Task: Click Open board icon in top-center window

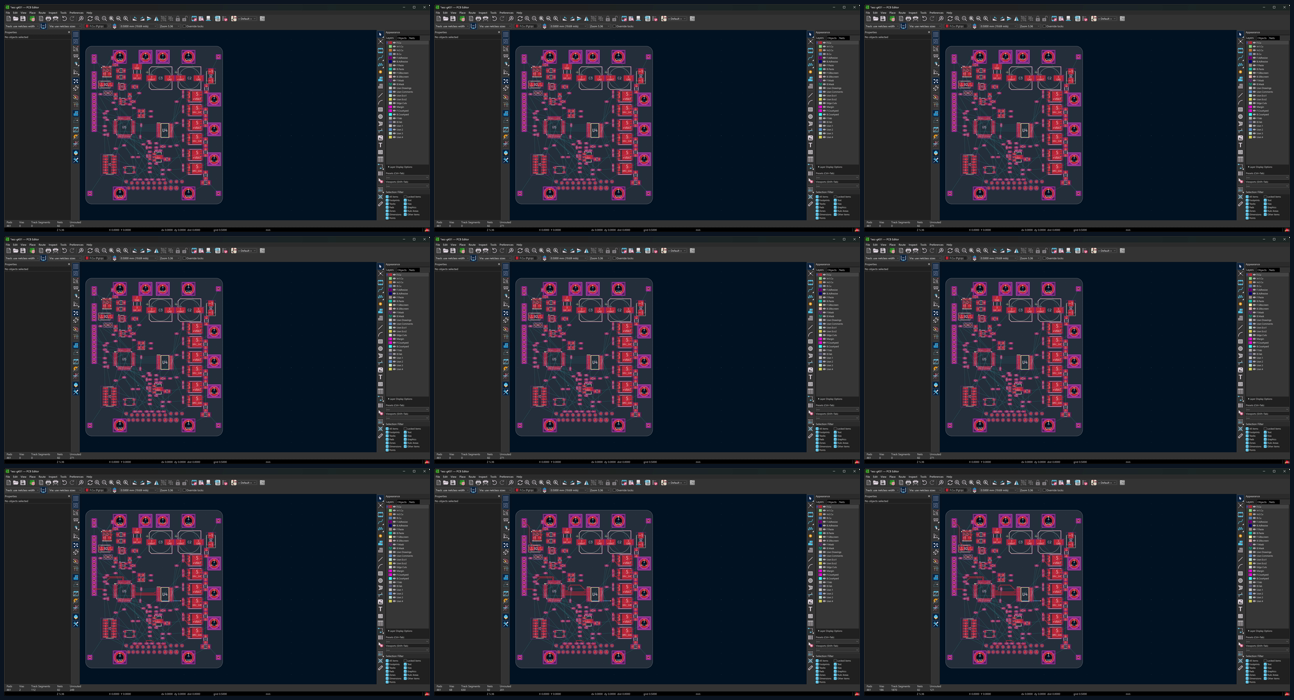Action: (445, 18)
